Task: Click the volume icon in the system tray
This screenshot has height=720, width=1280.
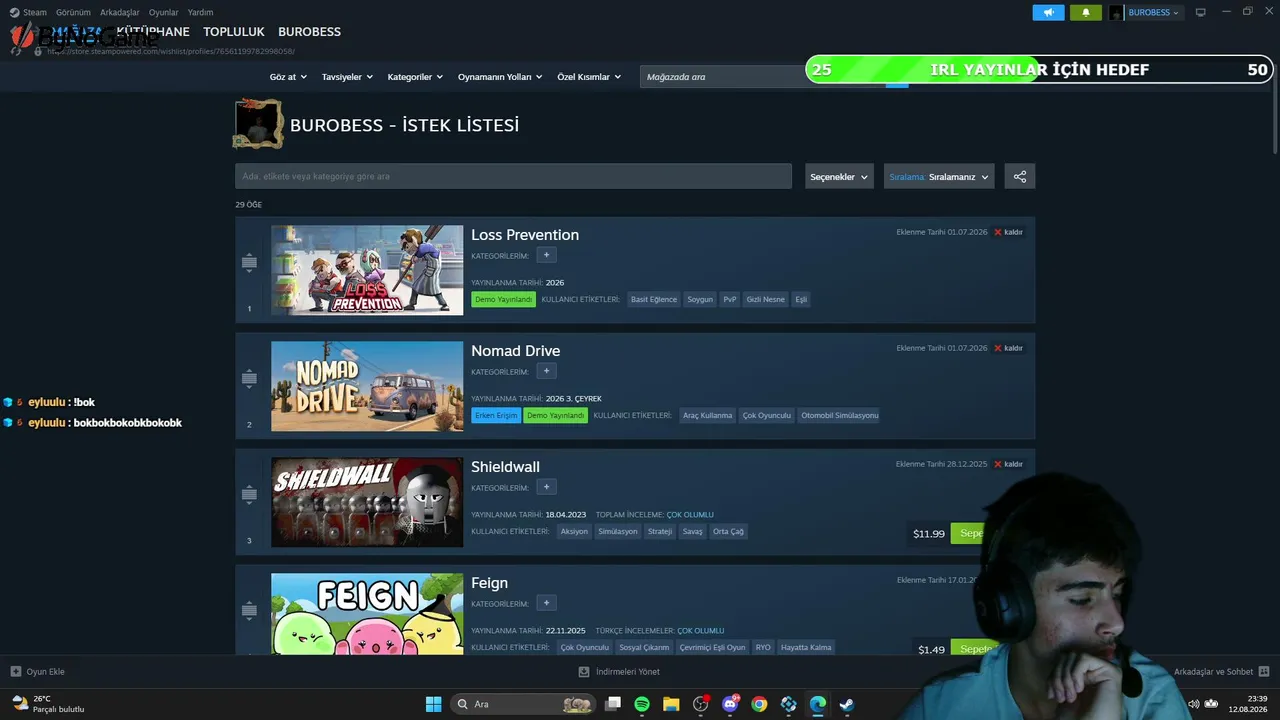Action: click(x=1193, y=704)
